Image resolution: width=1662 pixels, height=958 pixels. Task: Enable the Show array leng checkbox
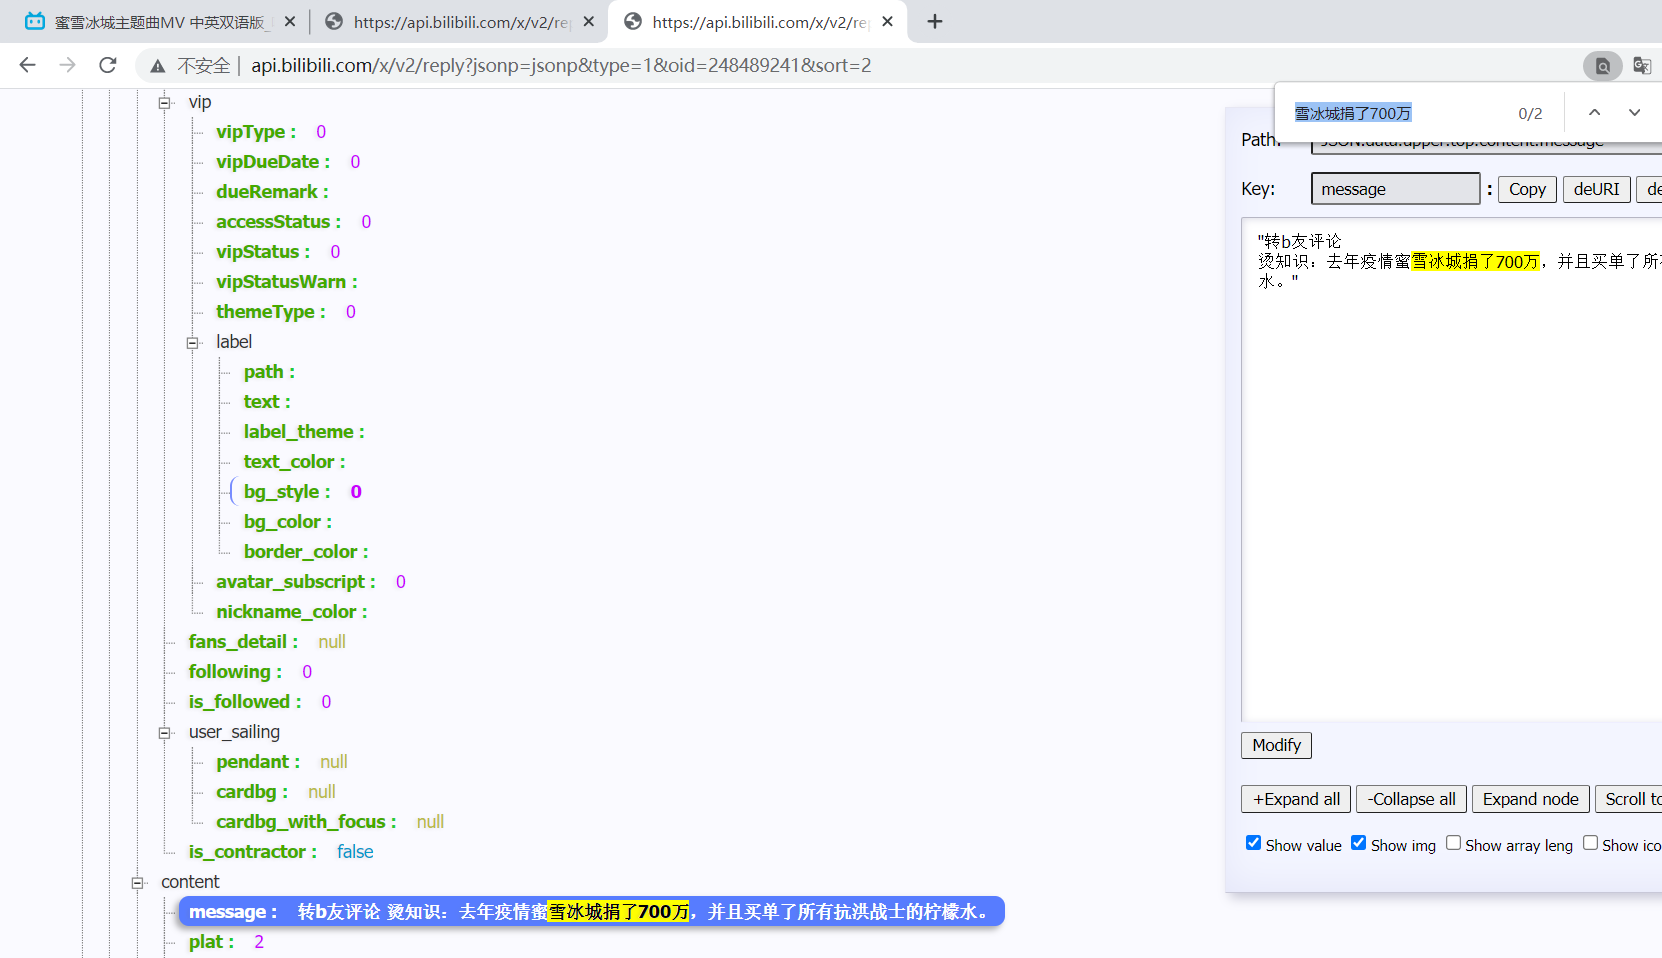(x=1453, y=843)
